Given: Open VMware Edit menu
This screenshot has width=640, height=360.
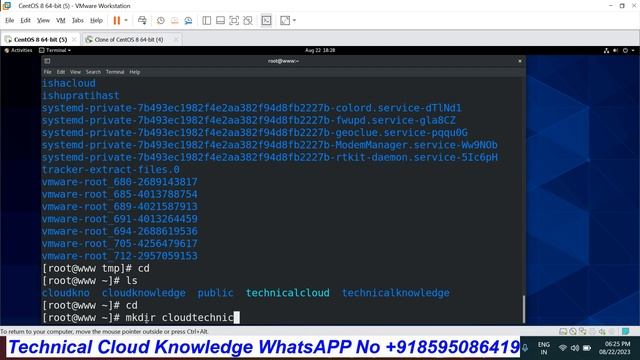Looking at the screenshot, I should click(x=25, y=20).
